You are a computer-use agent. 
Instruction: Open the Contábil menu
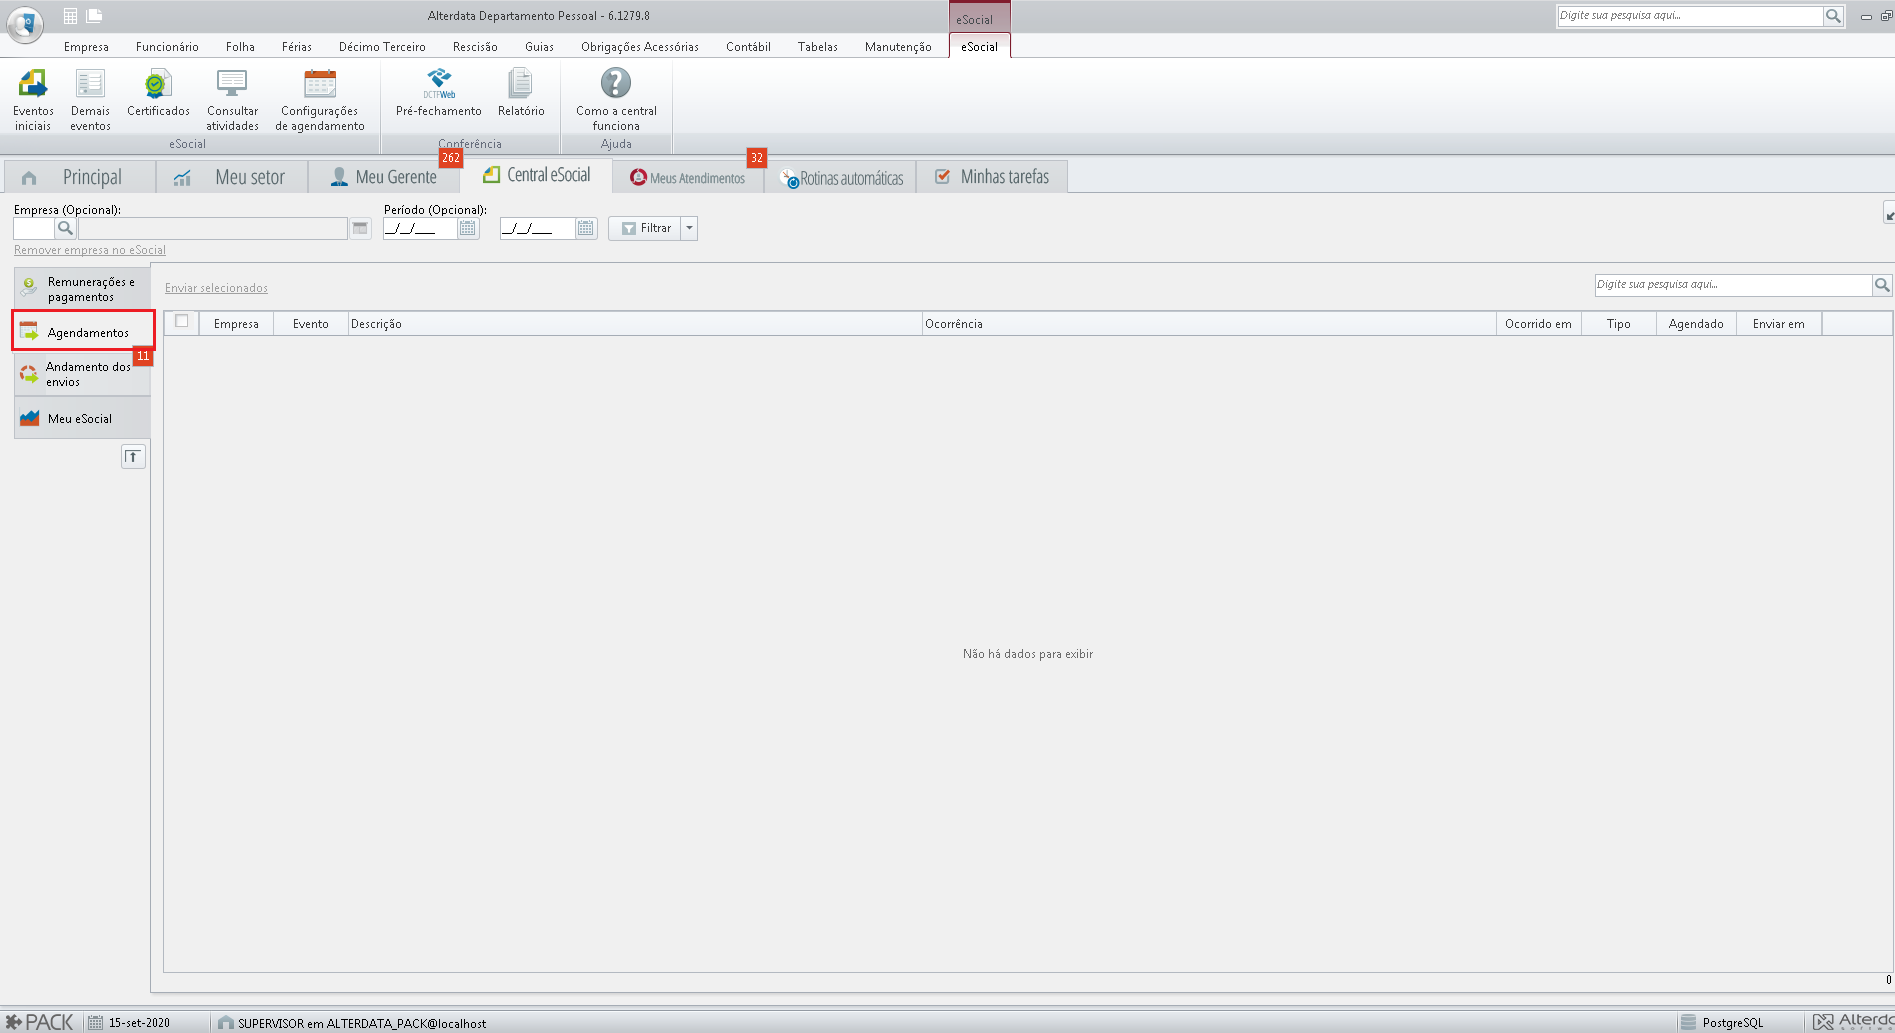pyautogui.click(x=748, y=47)
